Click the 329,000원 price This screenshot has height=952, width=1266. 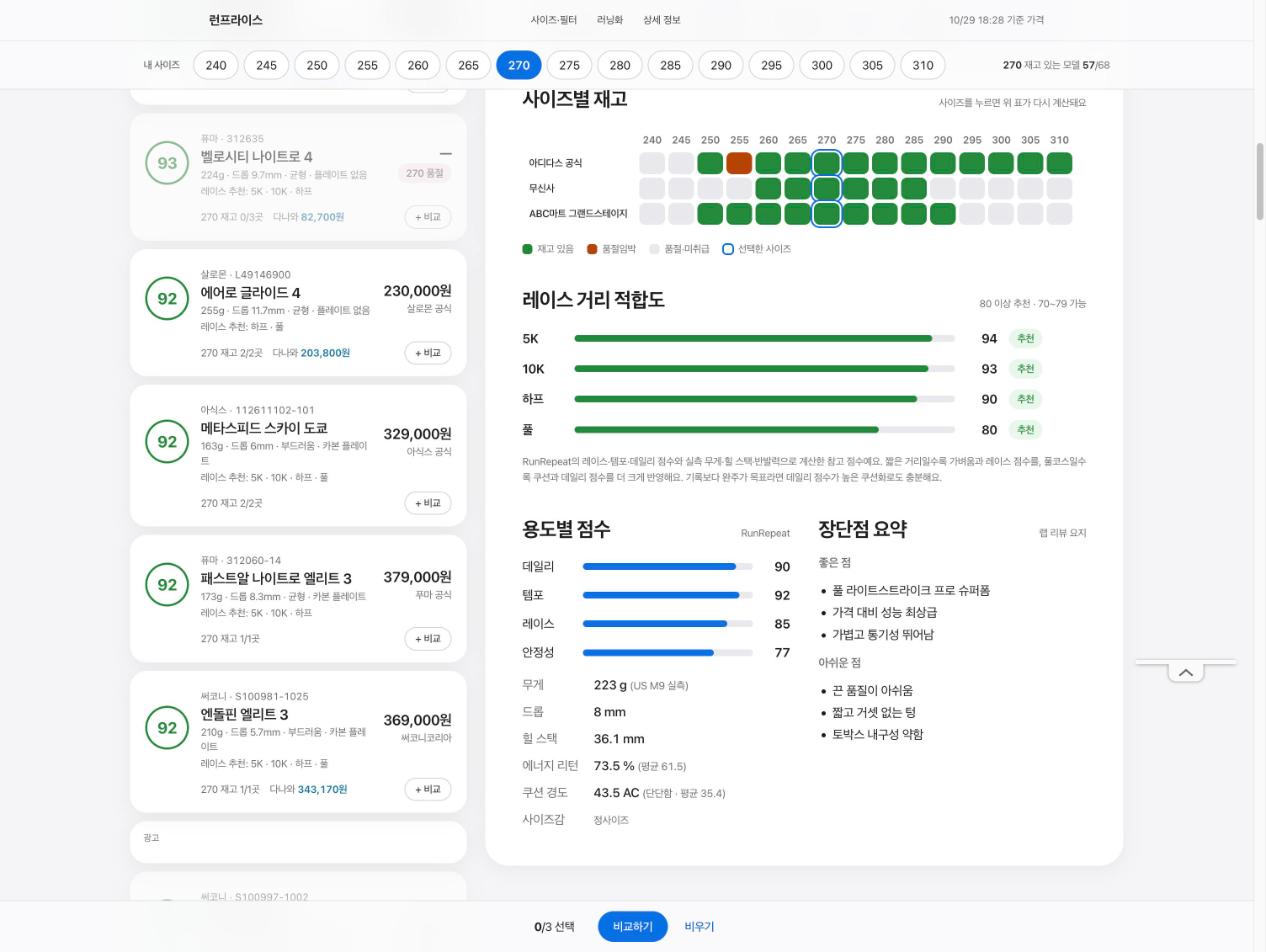tap(417, 434)
